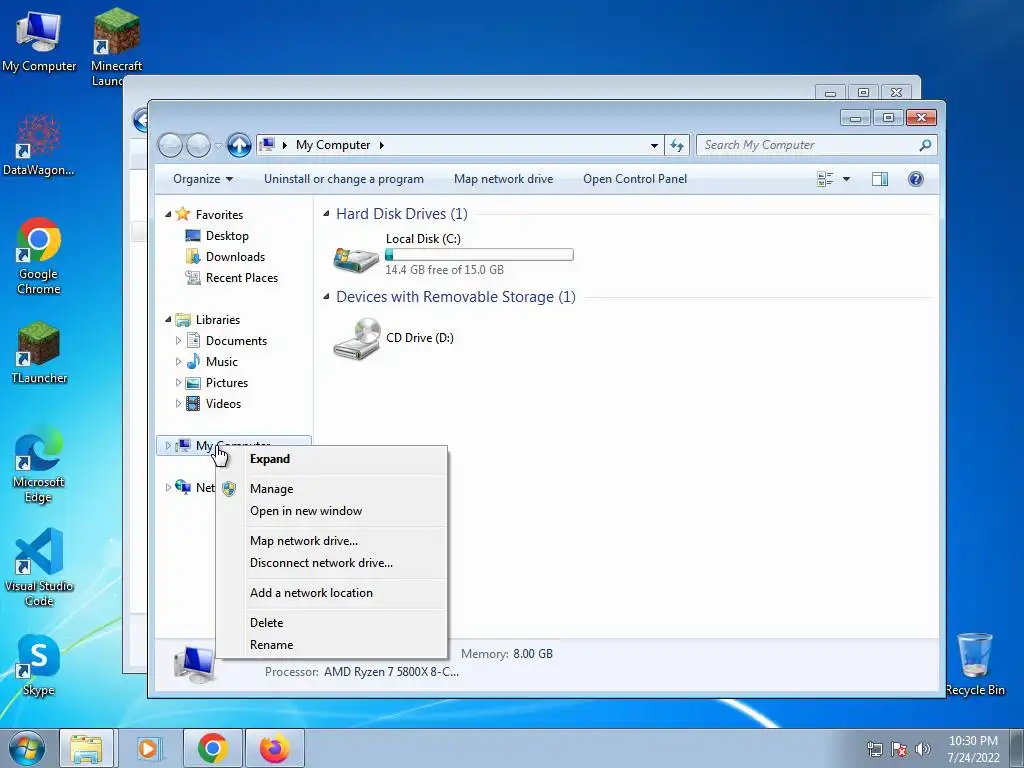The height and width of the screenshot is (768, 1024).
Task: Click Open Control Panel toolbar button
Action: (635, 179)
